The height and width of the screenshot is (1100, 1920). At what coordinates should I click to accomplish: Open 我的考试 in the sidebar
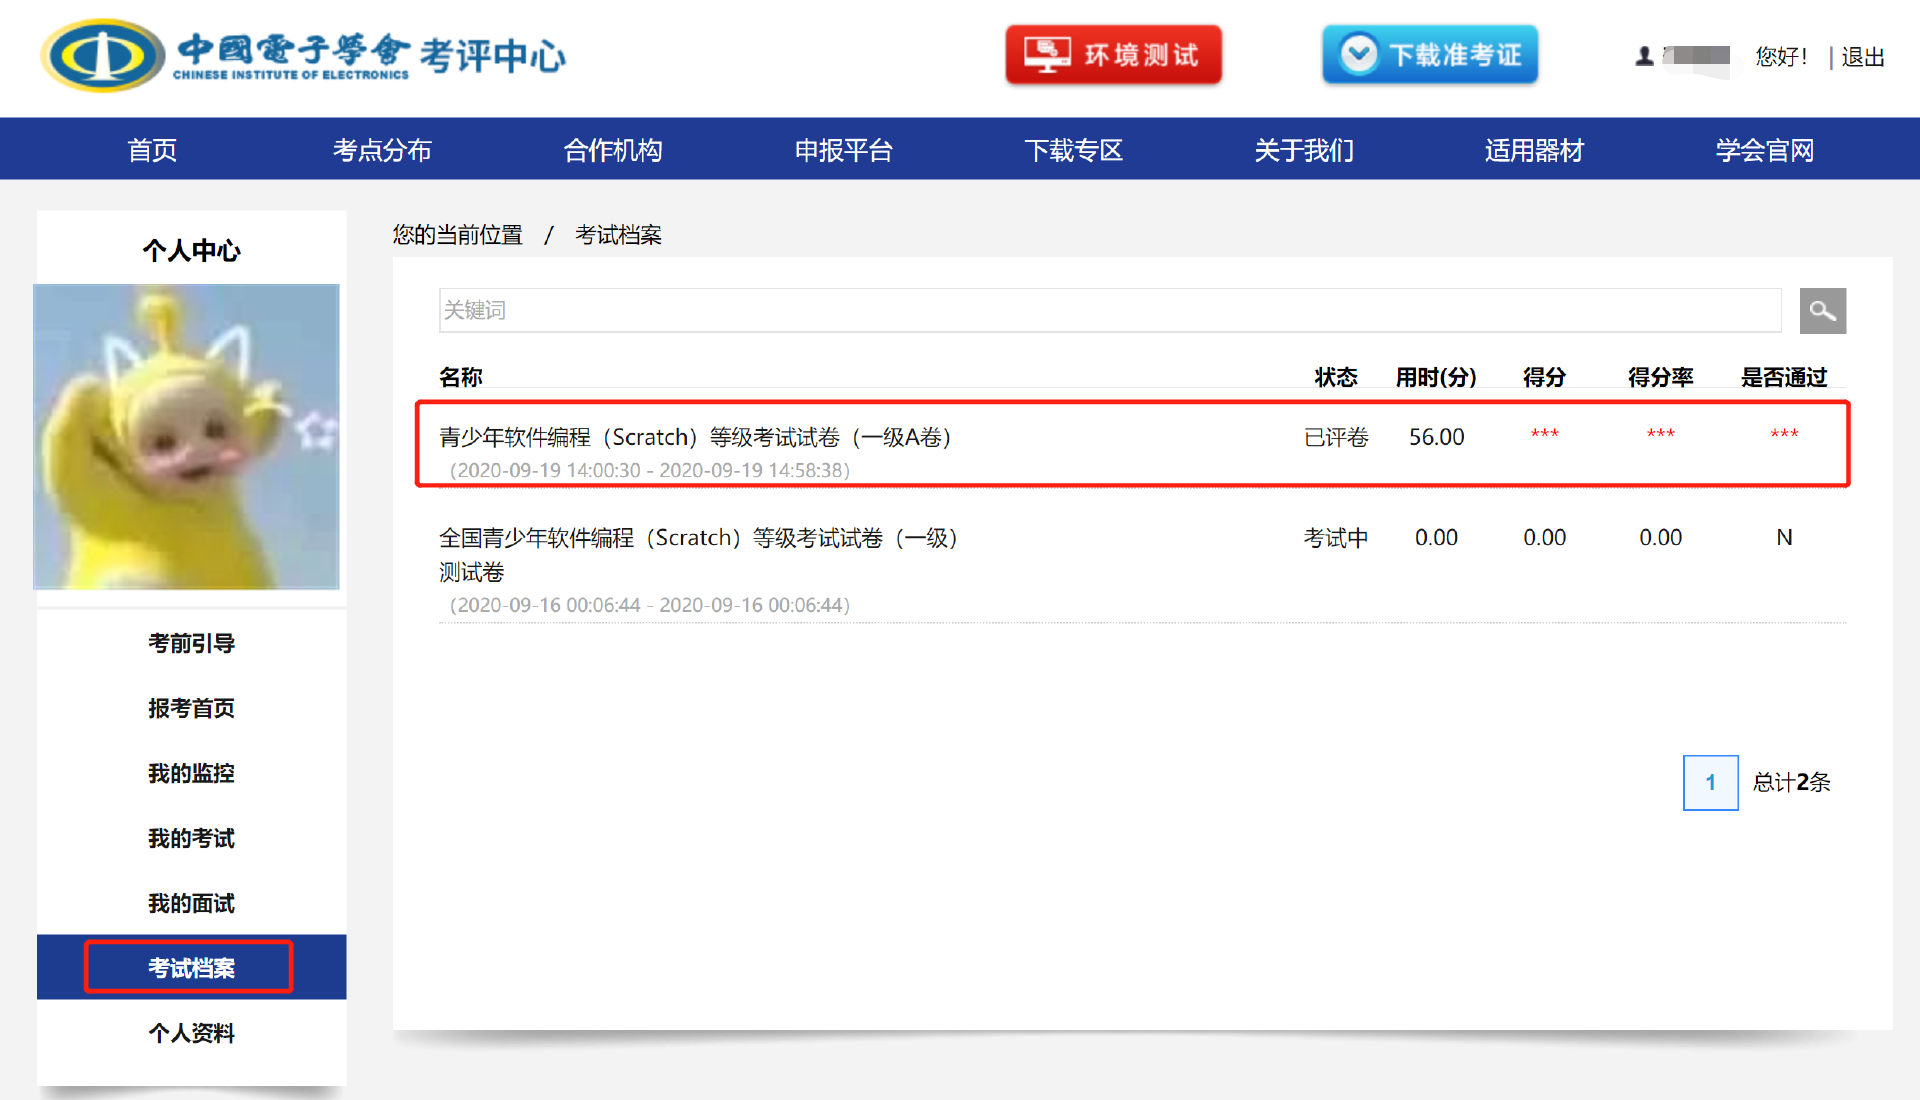(x=191, y=838)
